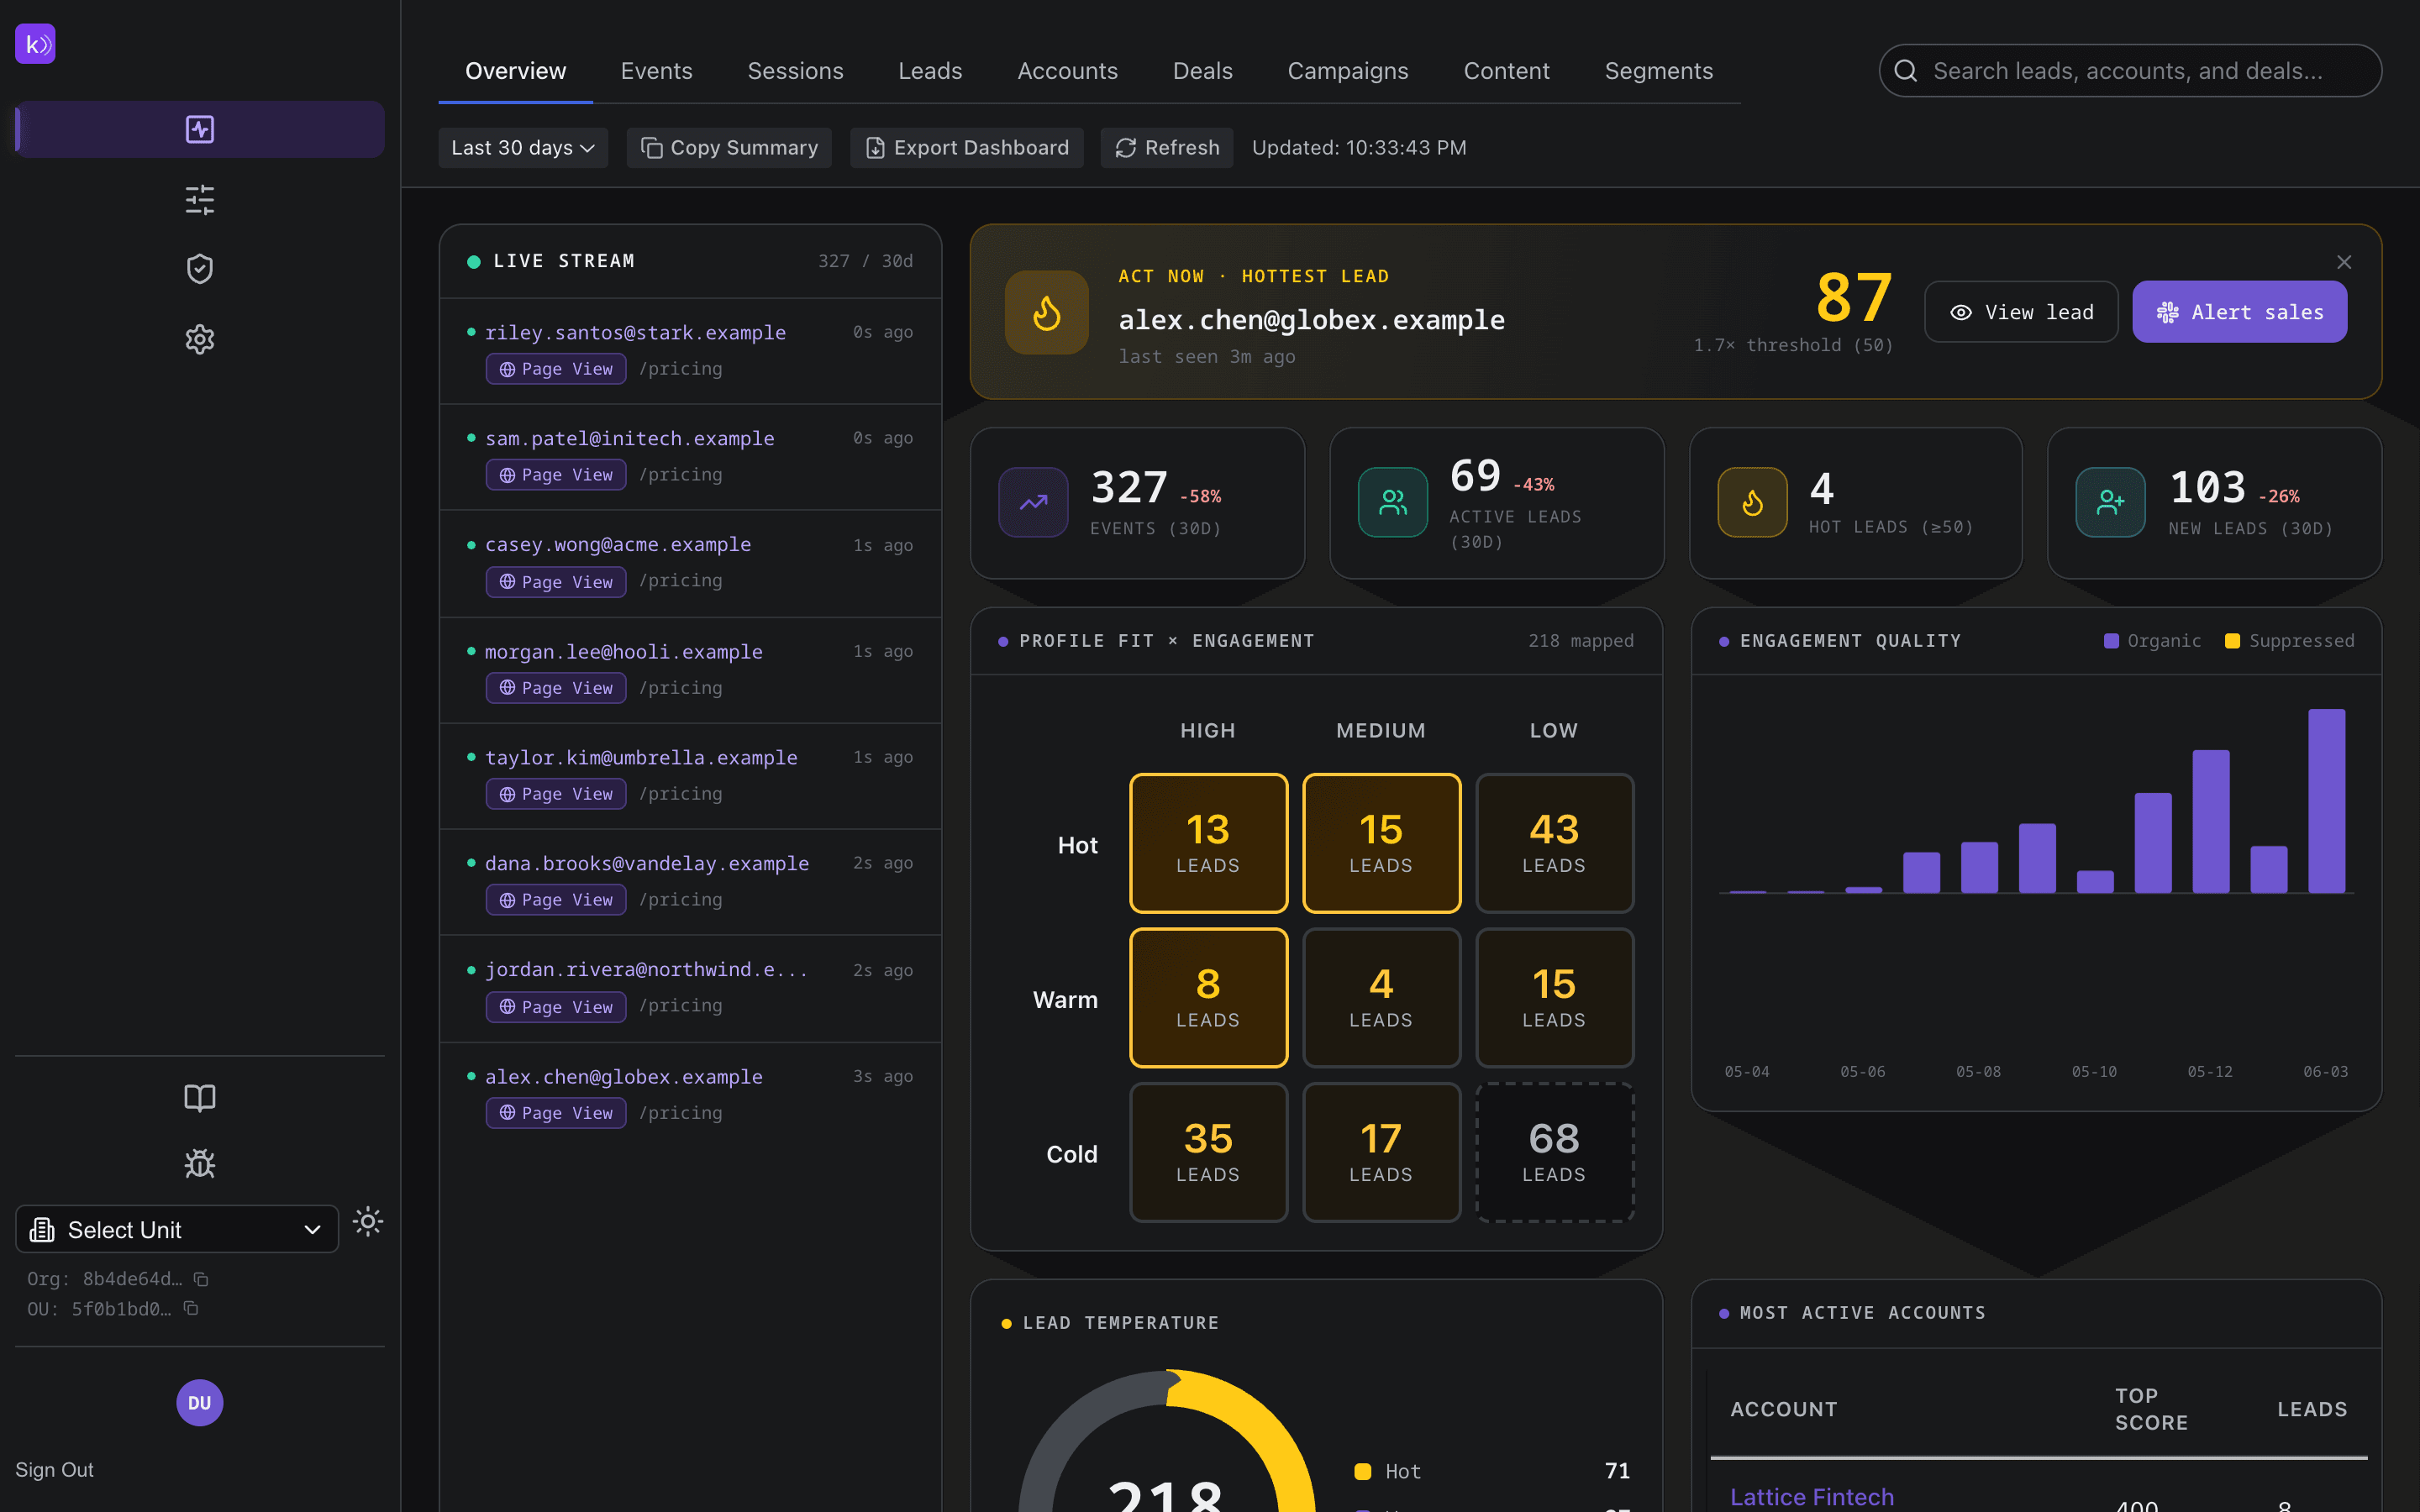2420x1512 pixels.
Task: Open the Segments tab
Action: (x=1658, y=71)
